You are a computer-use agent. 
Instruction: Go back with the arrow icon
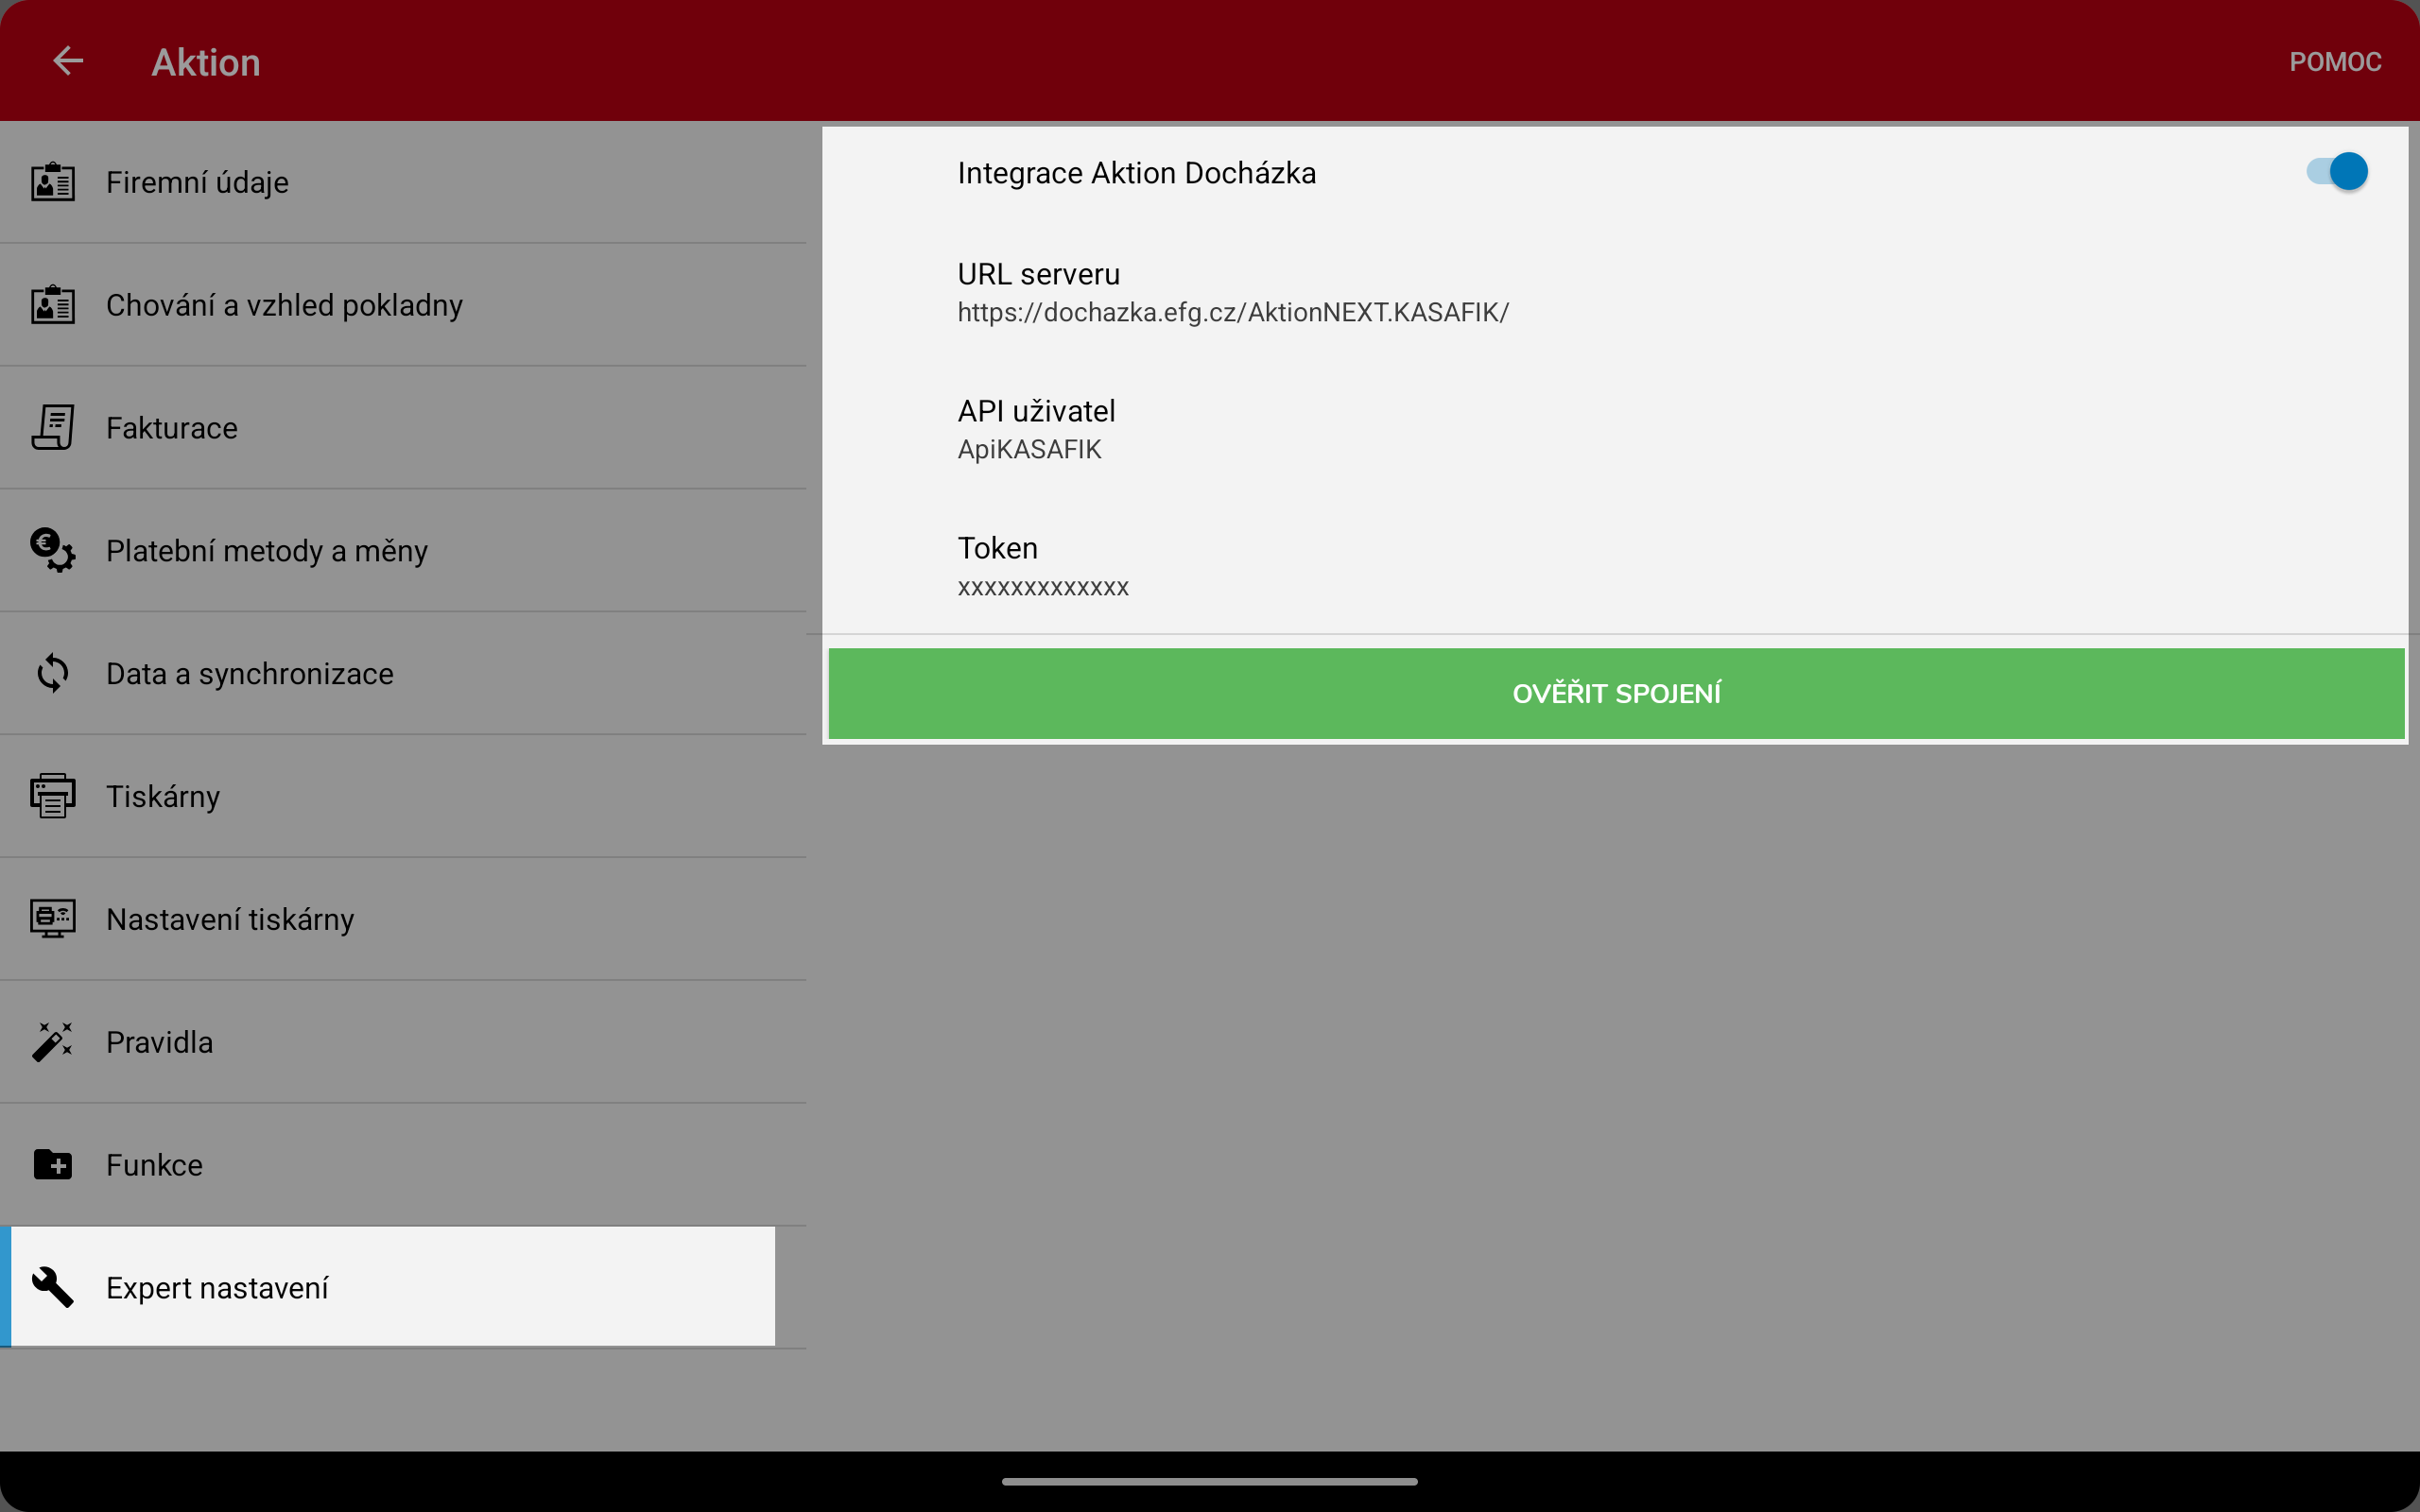[x=68, y=61]
